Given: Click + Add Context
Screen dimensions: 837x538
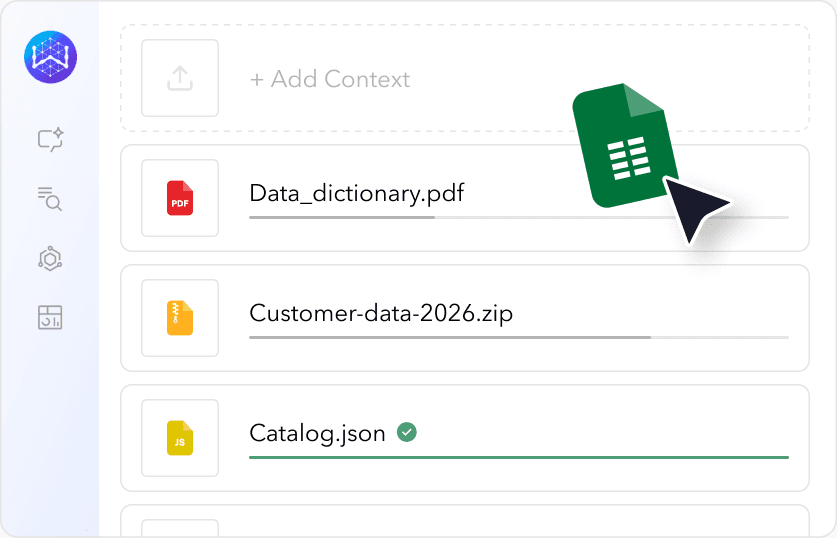Looking at the screenshot, I should coord(330,79).
